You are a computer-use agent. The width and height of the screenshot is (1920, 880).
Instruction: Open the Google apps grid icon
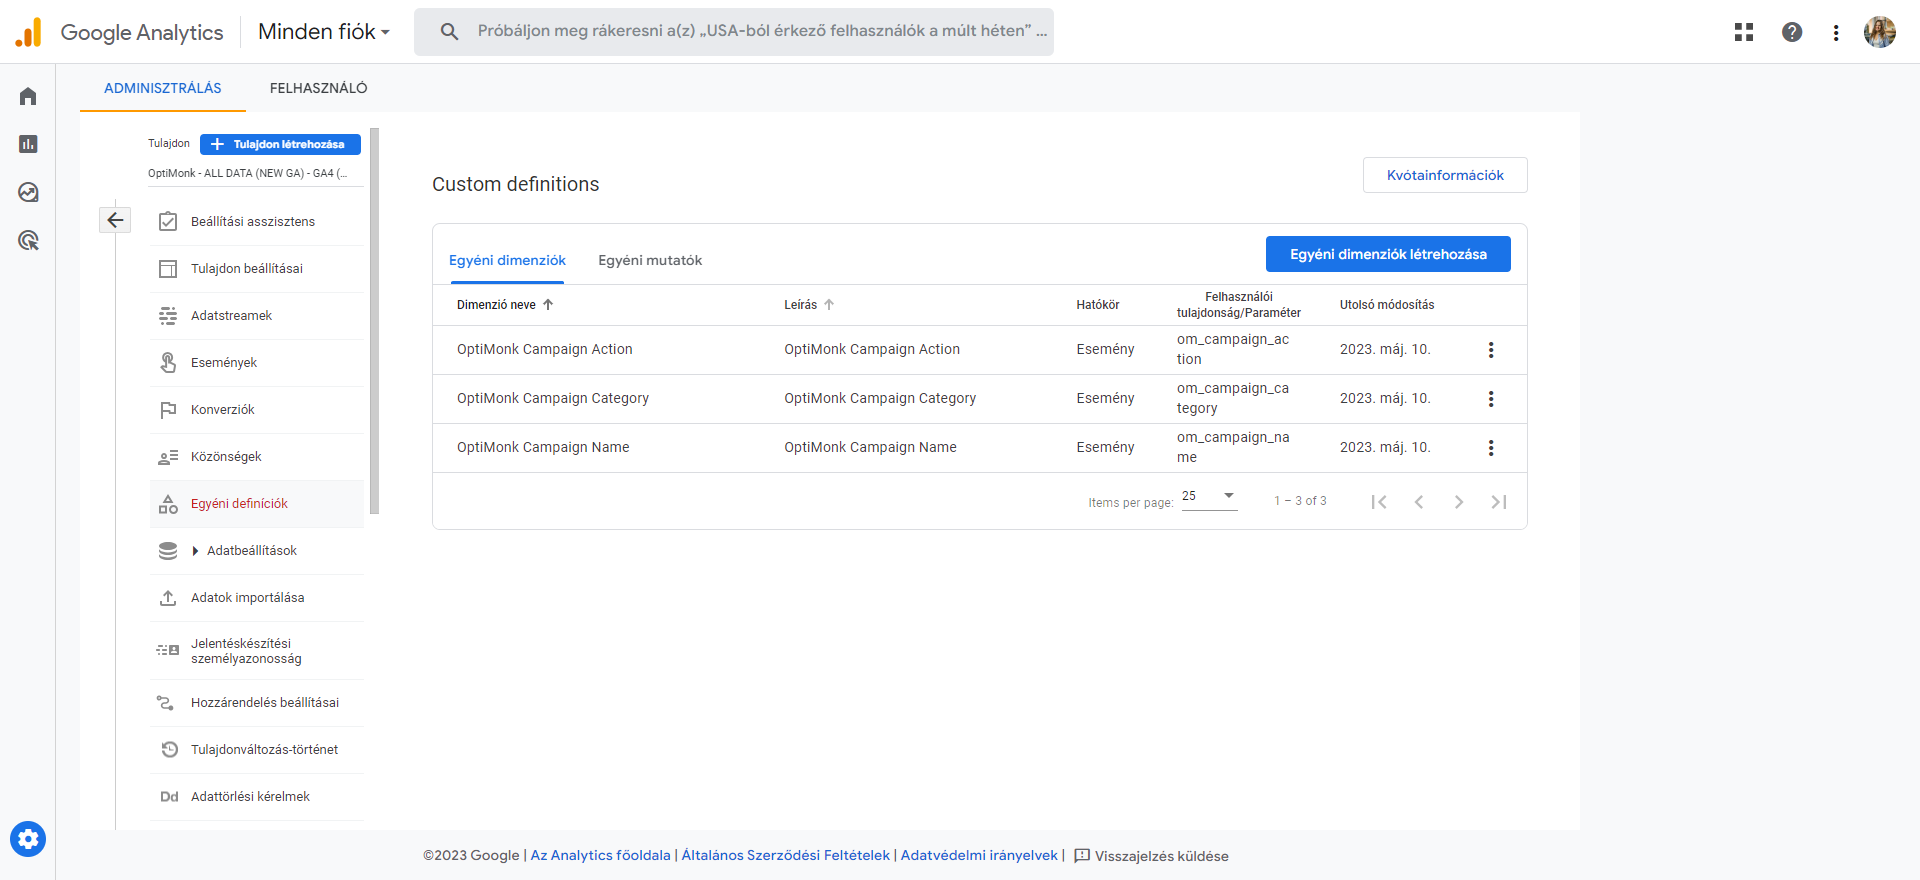1744,32
